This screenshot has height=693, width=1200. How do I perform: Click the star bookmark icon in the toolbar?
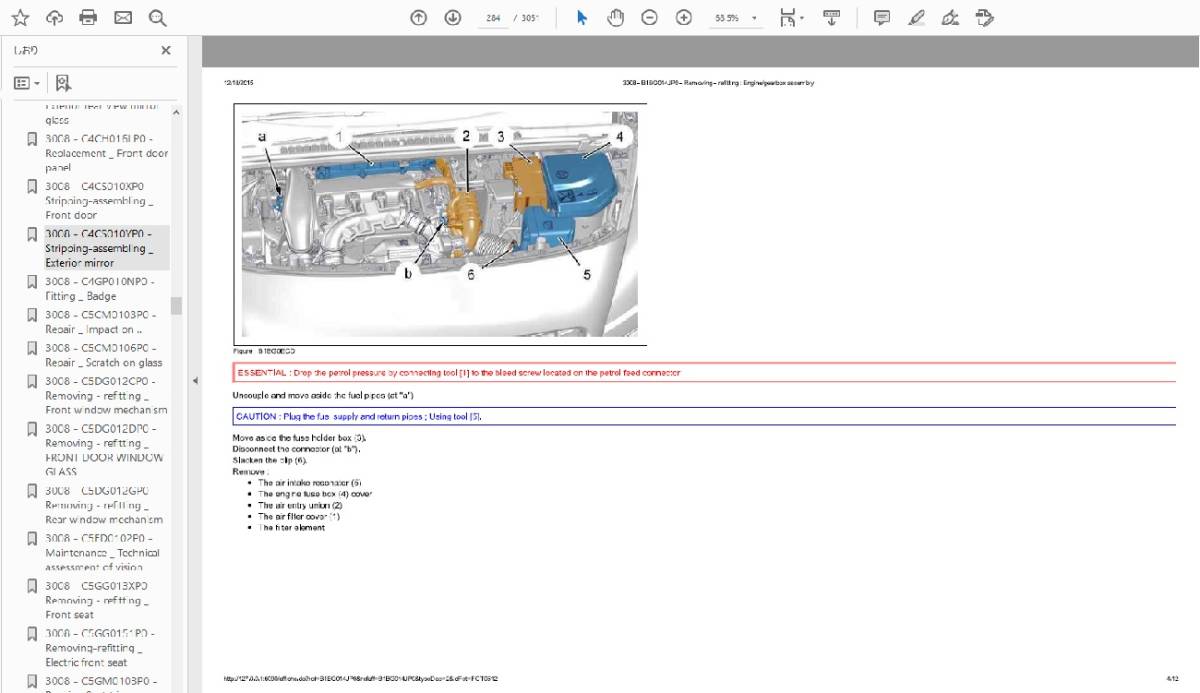pyautogui.click(x=20, y=18)
